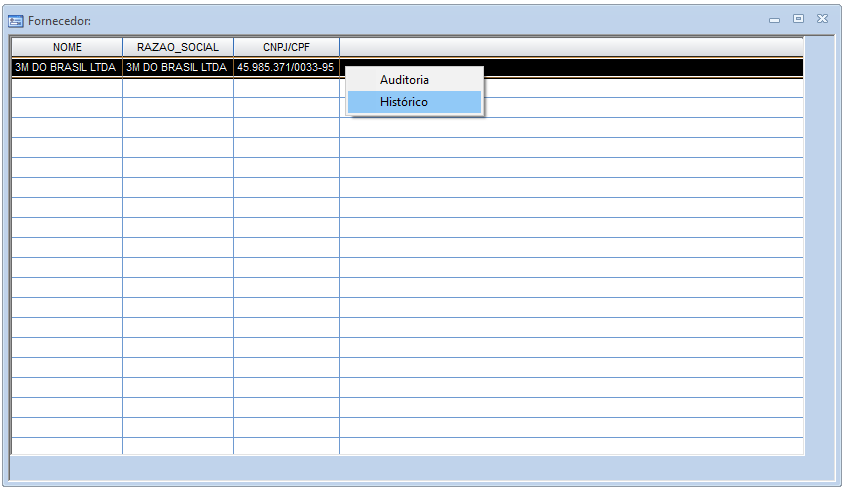Click the CNPJ/CPF column header
This screenshot has width=846, height=487.
286,47
